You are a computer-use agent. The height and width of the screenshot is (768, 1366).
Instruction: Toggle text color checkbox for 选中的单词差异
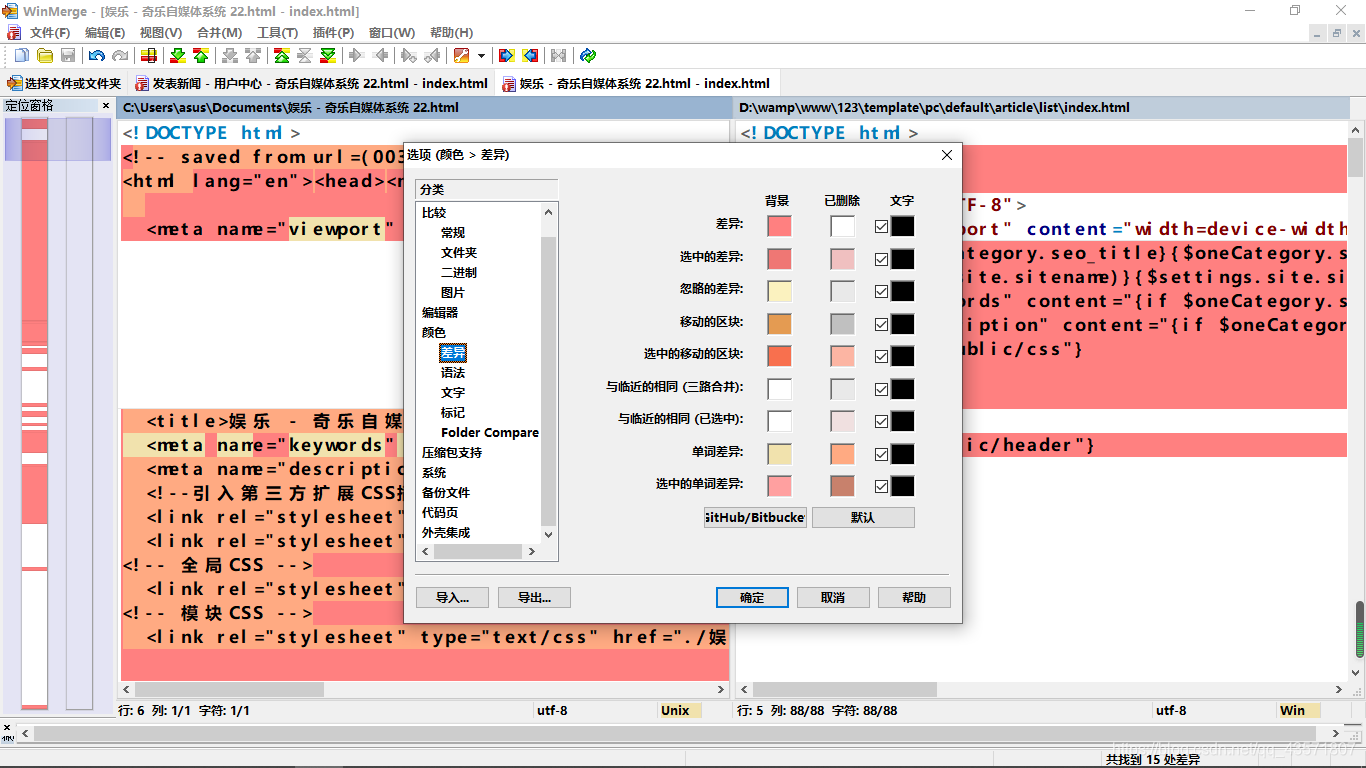881,487
